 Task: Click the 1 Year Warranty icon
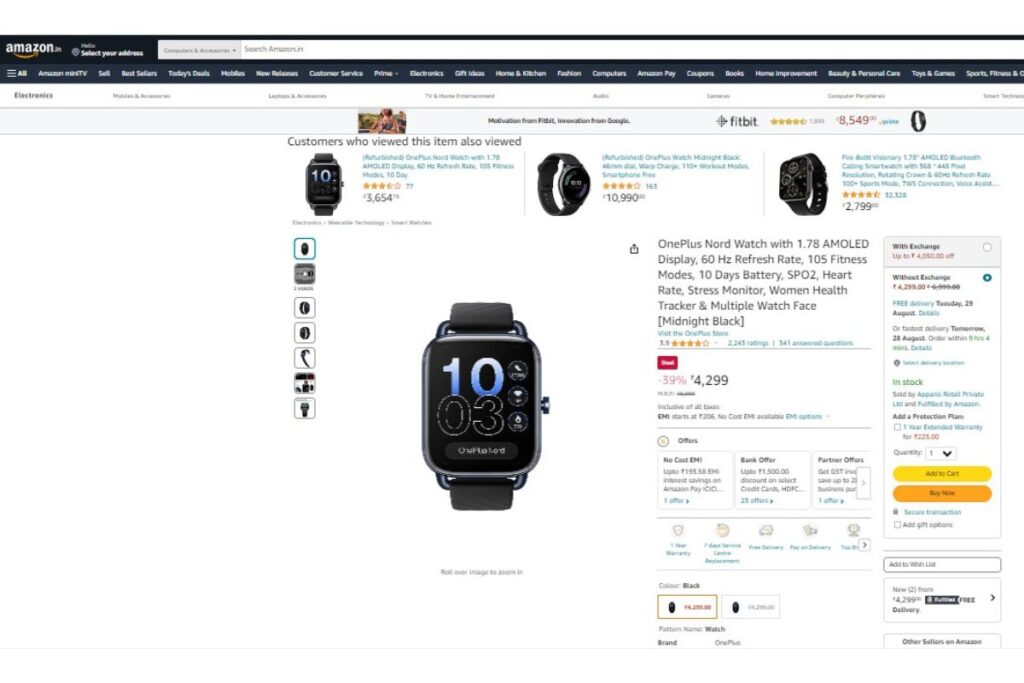678,530
